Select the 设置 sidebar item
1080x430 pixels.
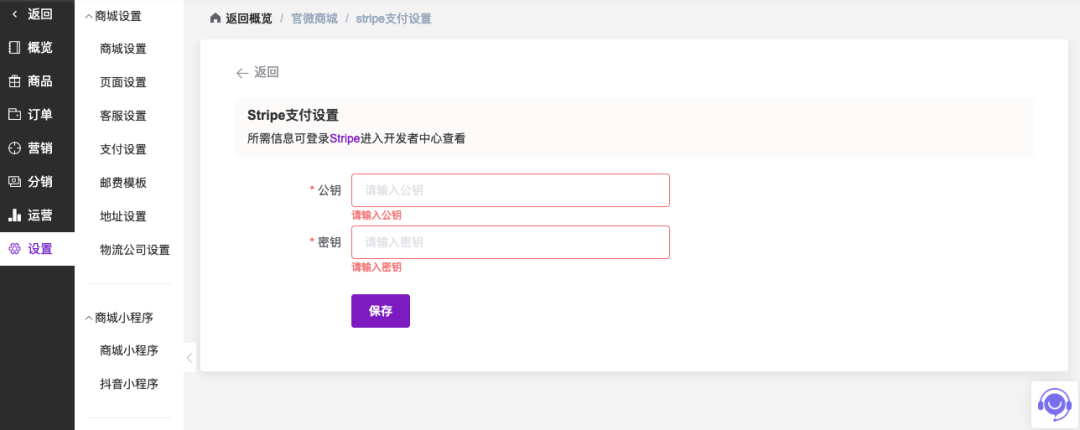coord(37,249)
